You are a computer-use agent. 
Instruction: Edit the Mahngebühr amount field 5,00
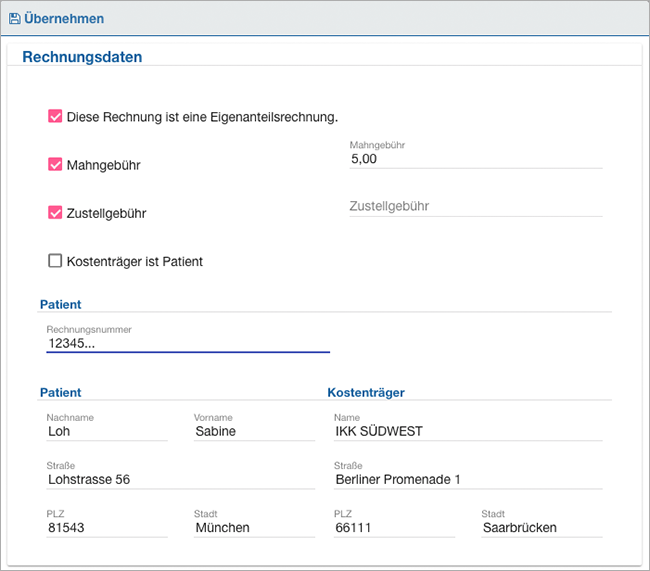(x=476, y=159)
